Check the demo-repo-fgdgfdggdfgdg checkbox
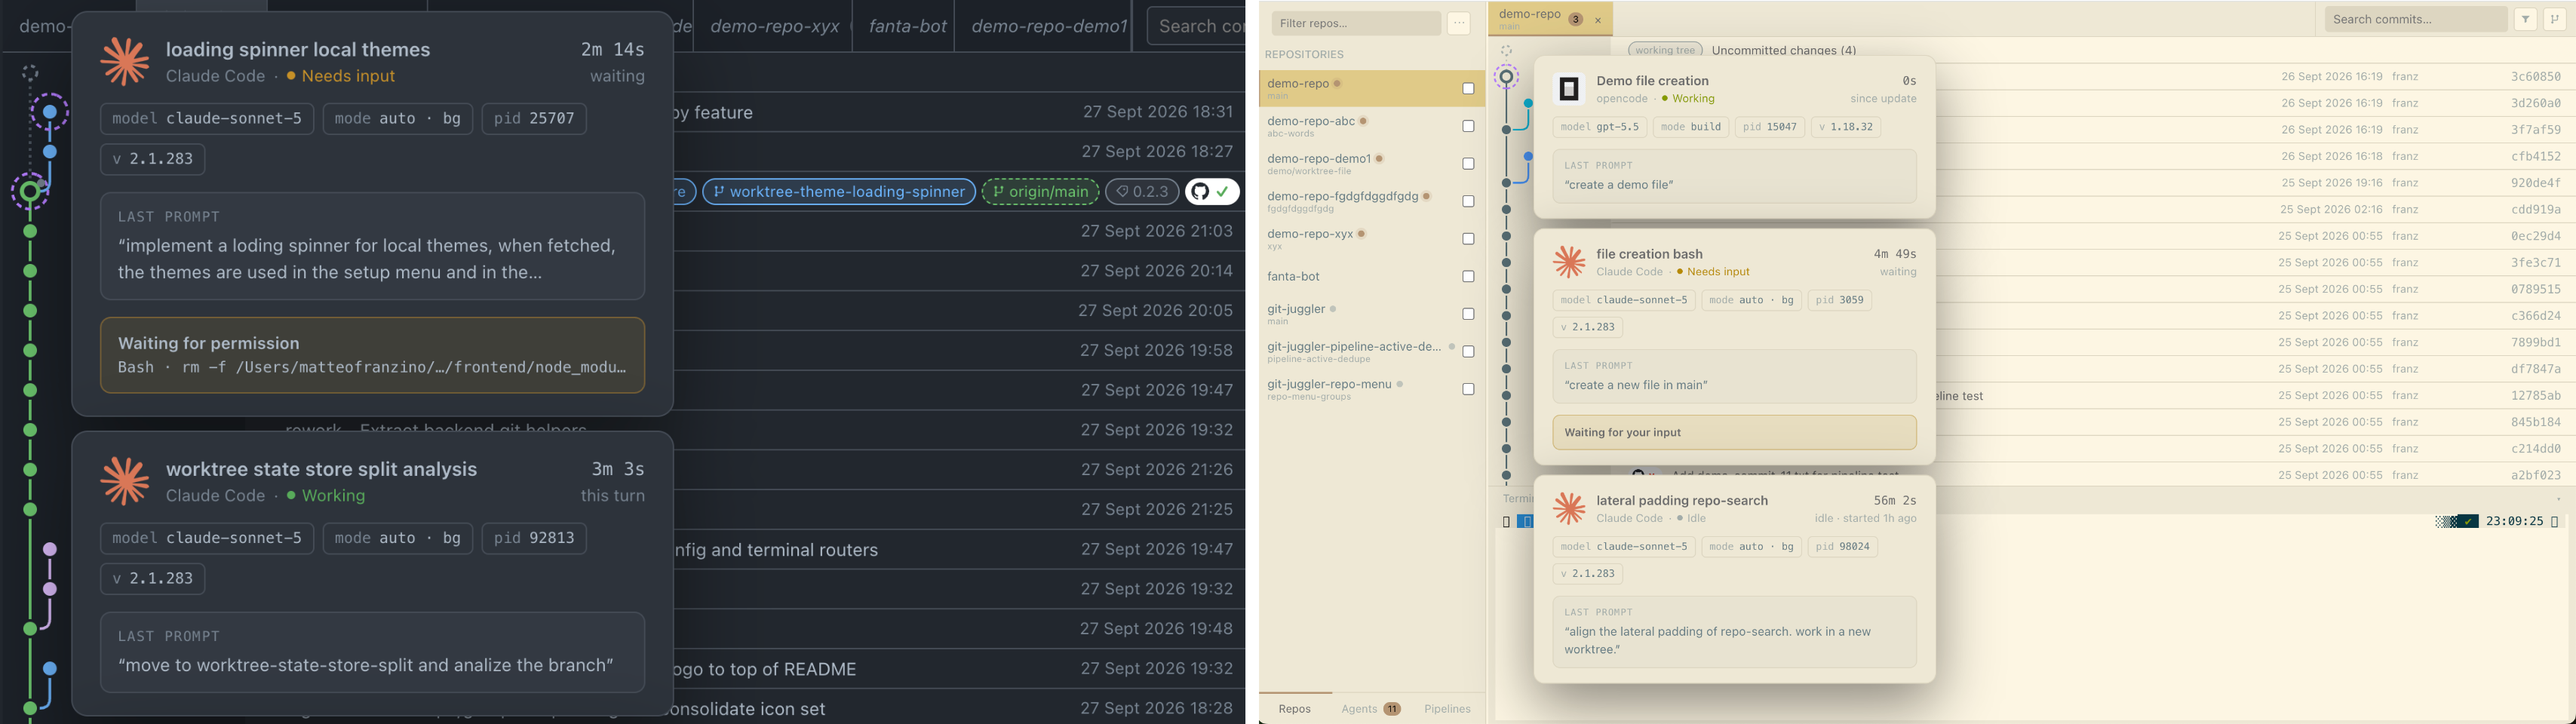2576x724 pixels. pyautogui.click(x=1468, y=201)
